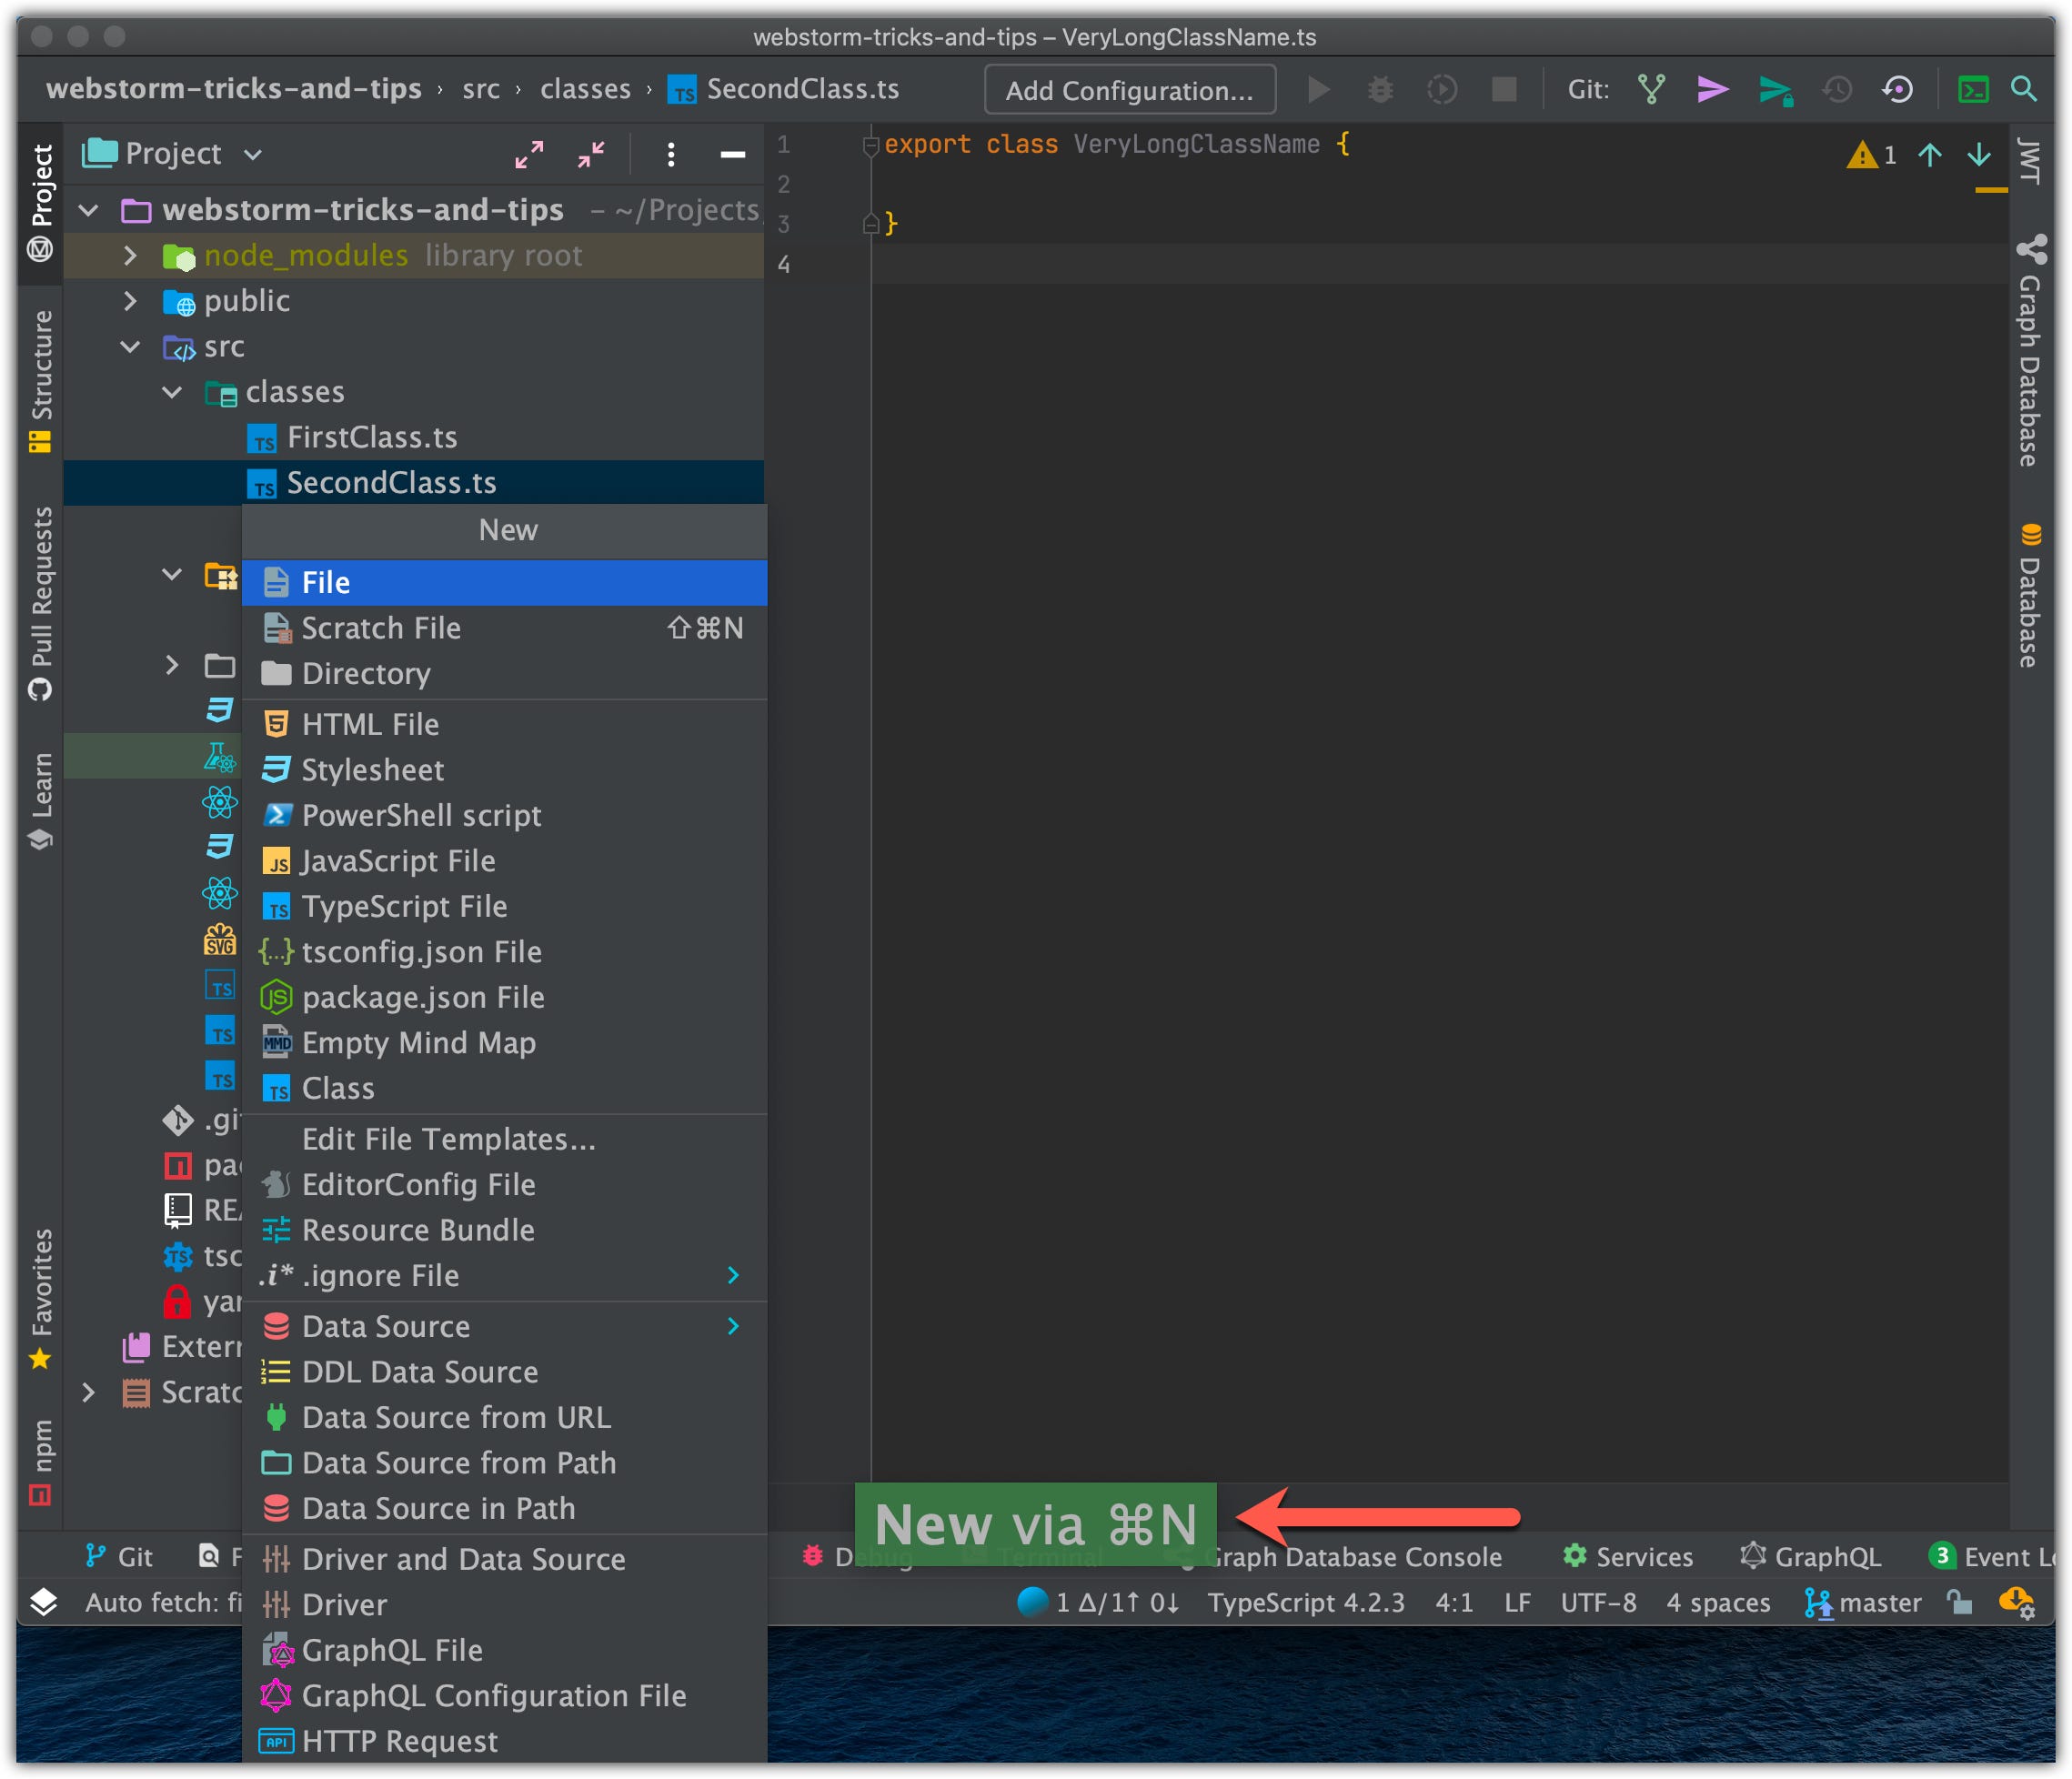2072x1779 pixels.
Task: Open the search everywhere magnifier icon
Action: pos(2023,89)
